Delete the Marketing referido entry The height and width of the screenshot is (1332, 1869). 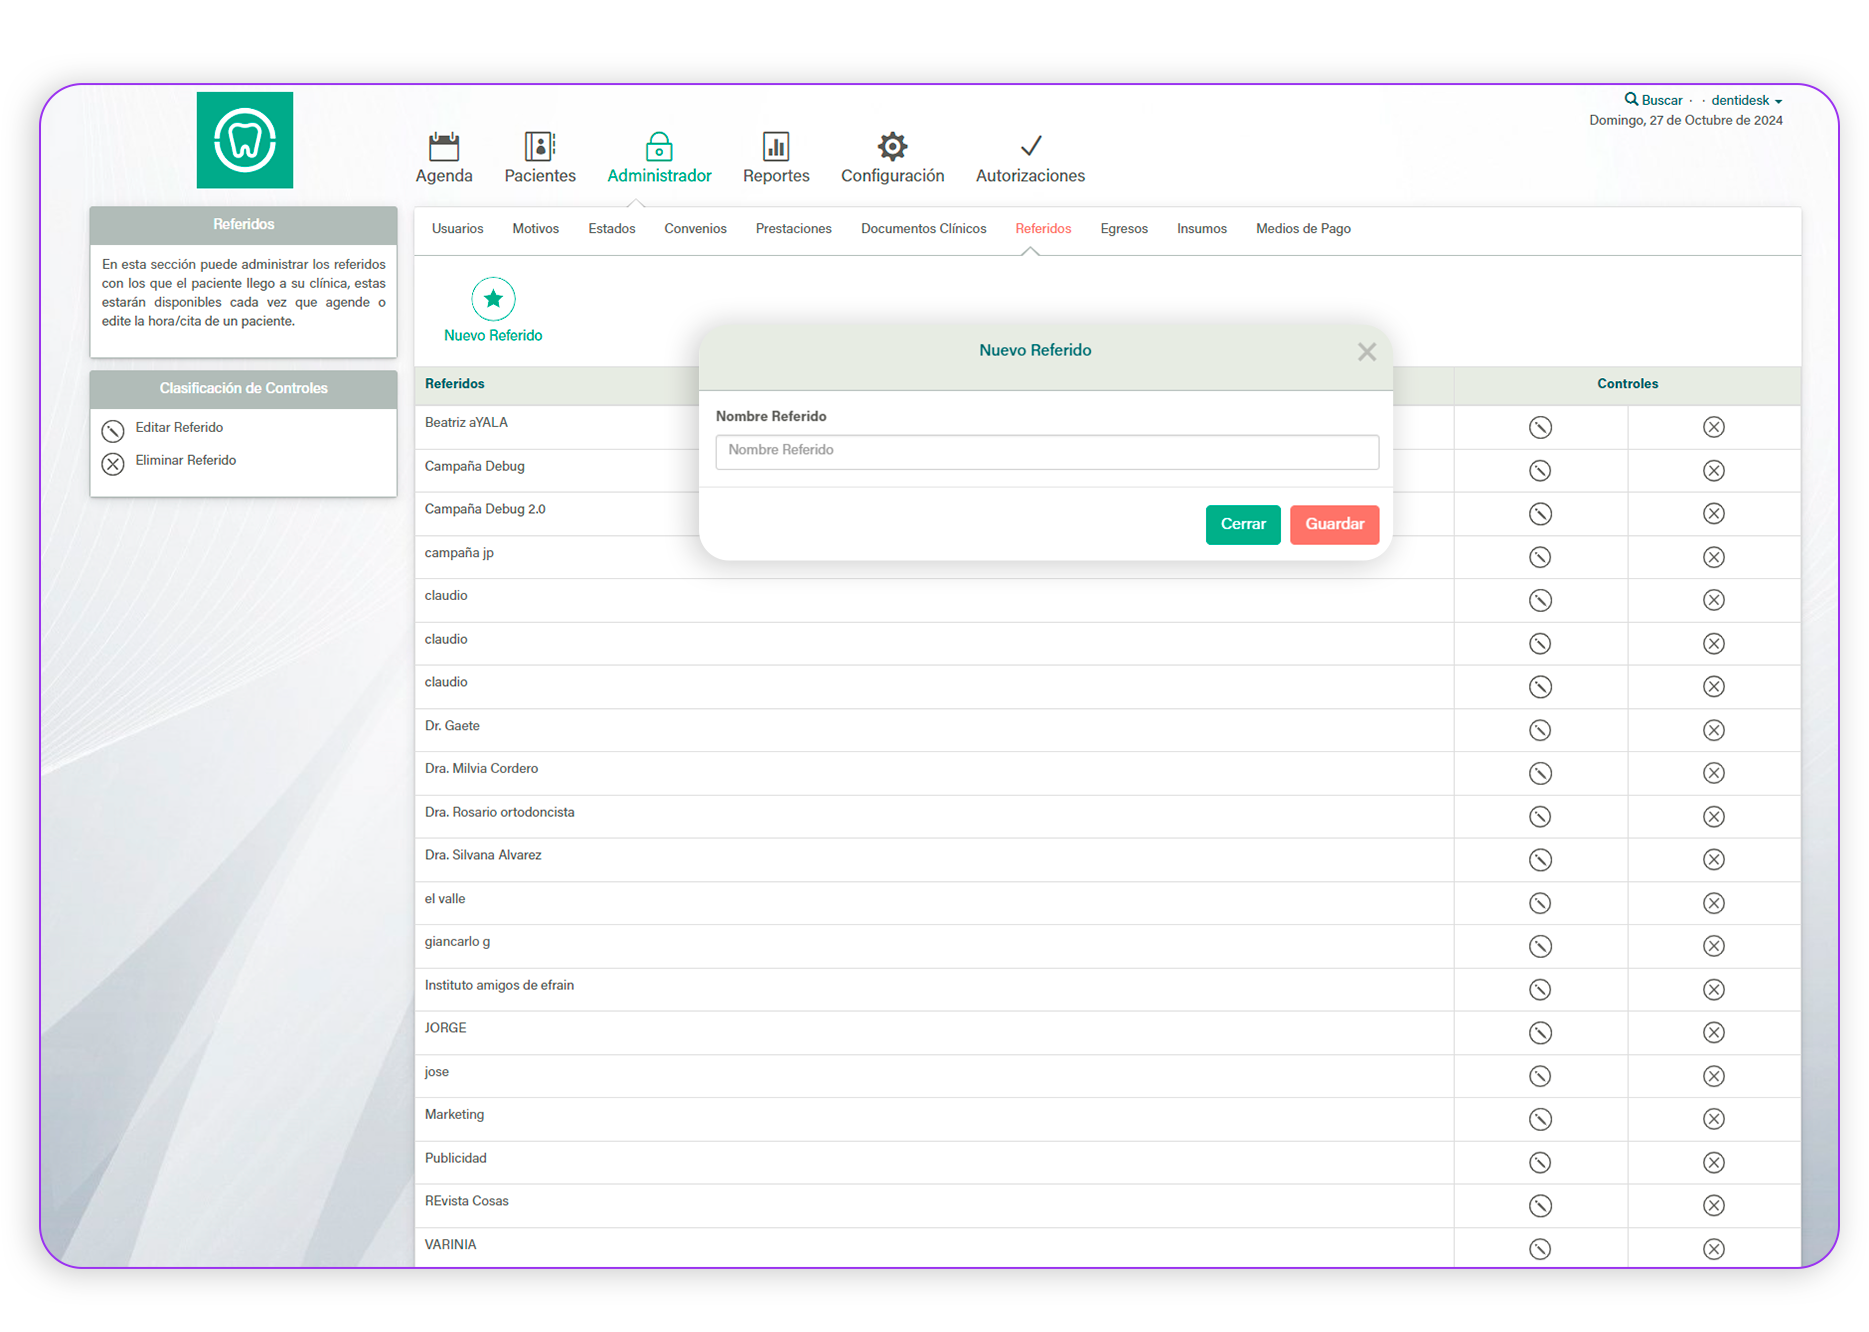pyautogui.click(x=1713, y=1119)
